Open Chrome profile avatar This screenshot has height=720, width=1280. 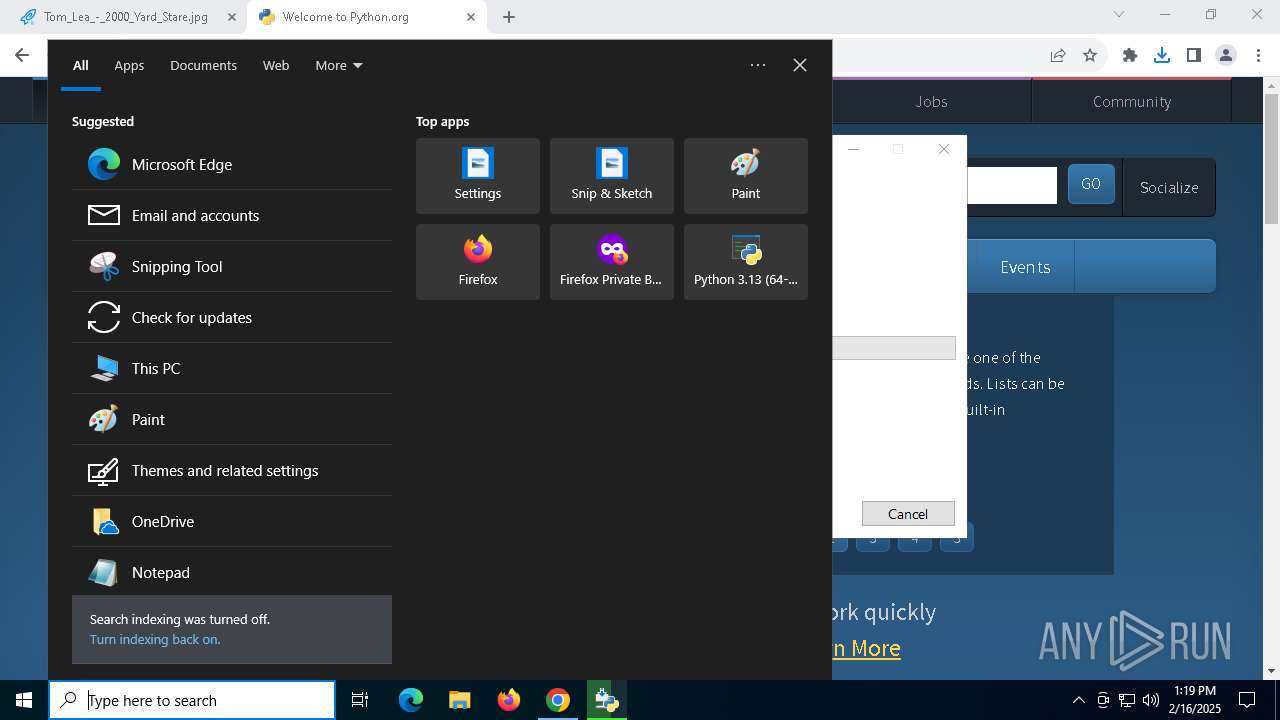tap(1225, 55)
